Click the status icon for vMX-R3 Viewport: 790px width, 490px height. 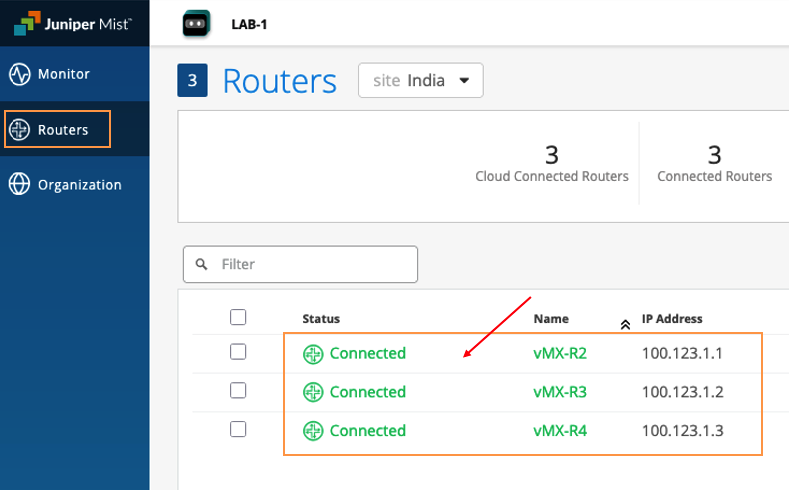(313, 392)
